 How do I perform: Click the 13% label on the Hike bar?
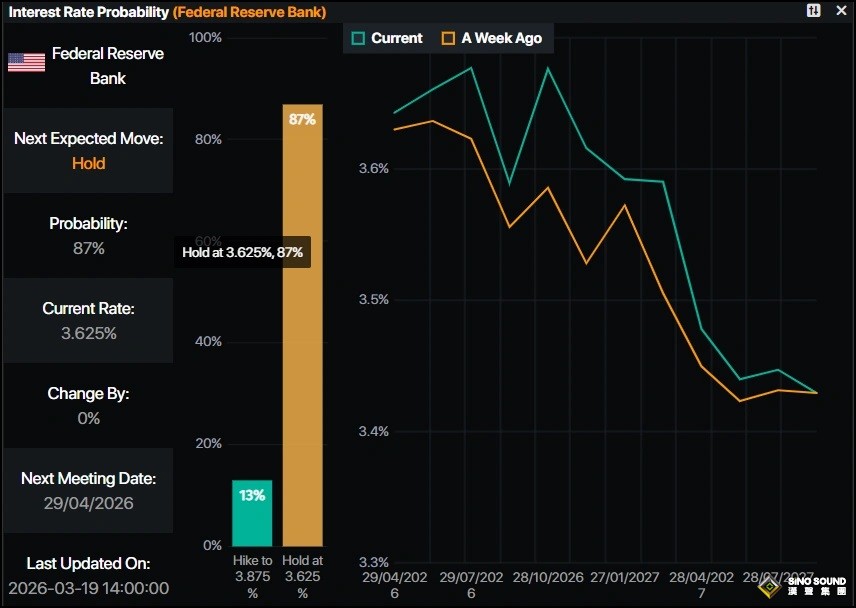pos(252,495)
